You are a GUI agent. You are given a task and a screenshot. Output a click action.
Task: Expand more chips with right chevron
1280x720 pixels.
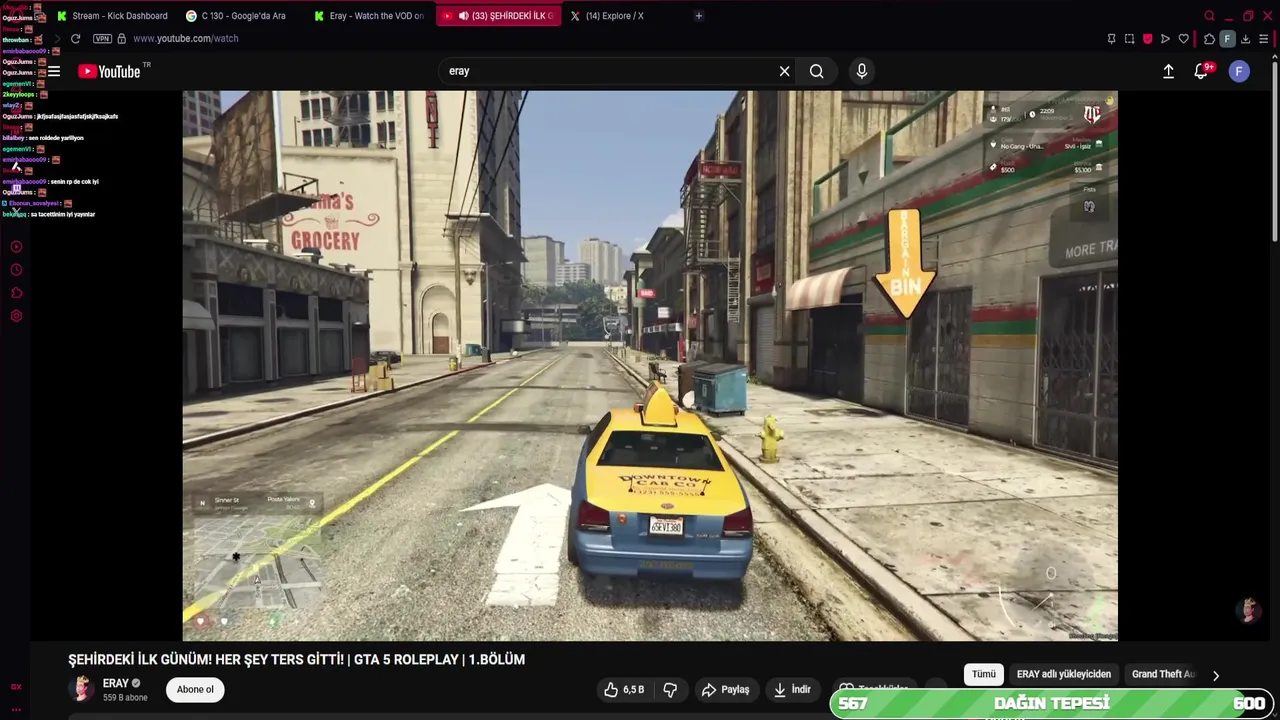(x=1216, y=675)
